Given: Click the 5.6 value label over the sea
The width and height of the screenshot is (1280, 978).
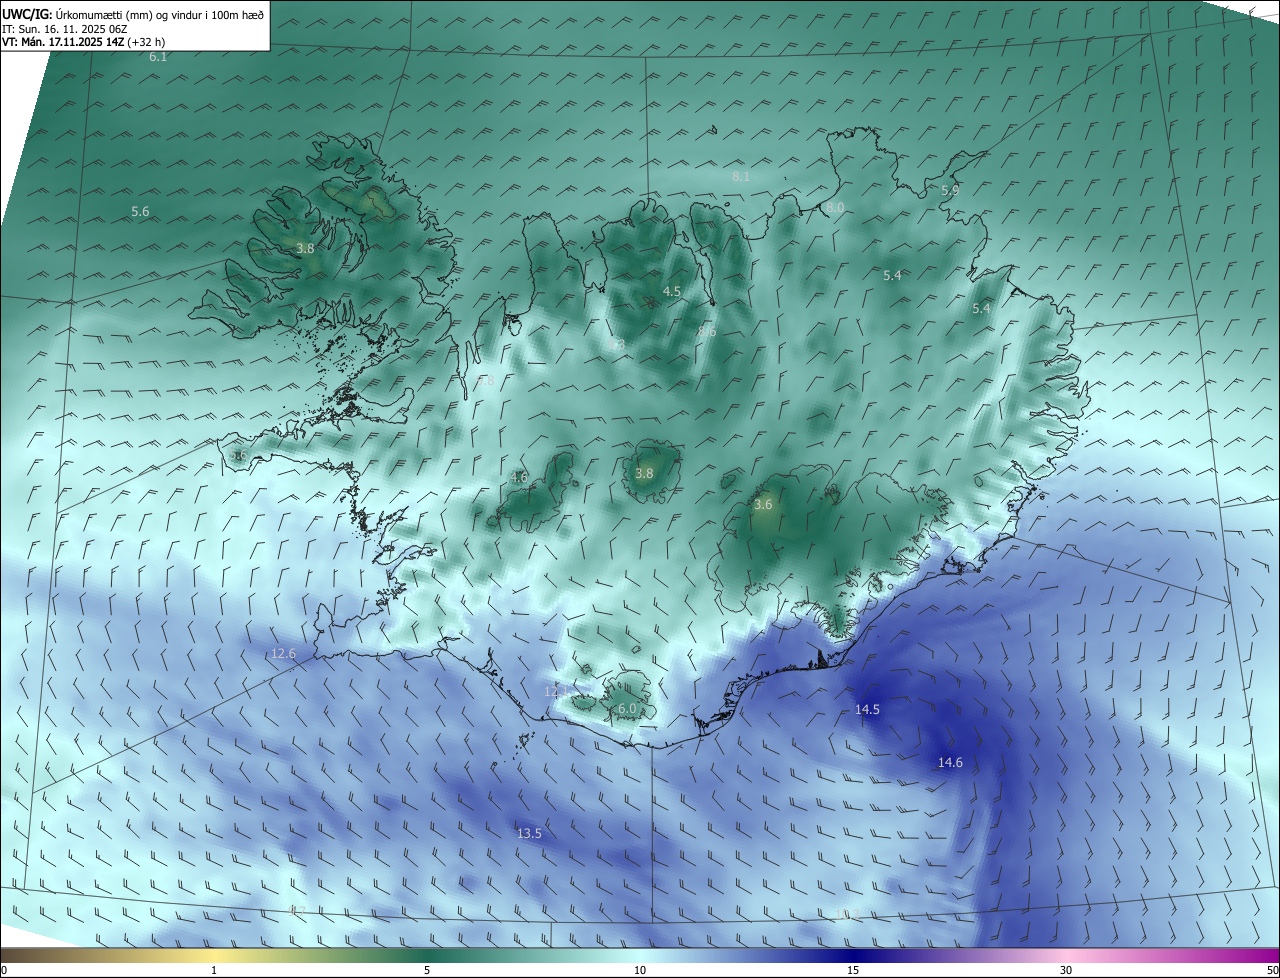Looking at the screenshot, I should [x=140, y=211].
